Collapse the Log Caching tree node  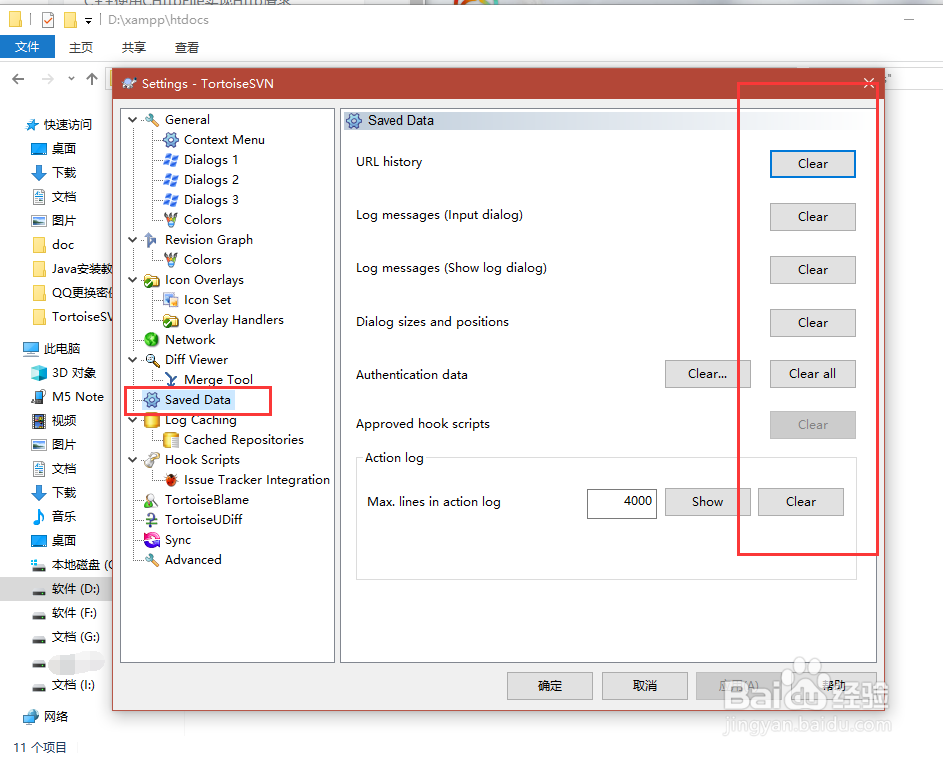[x=133, y=421]
